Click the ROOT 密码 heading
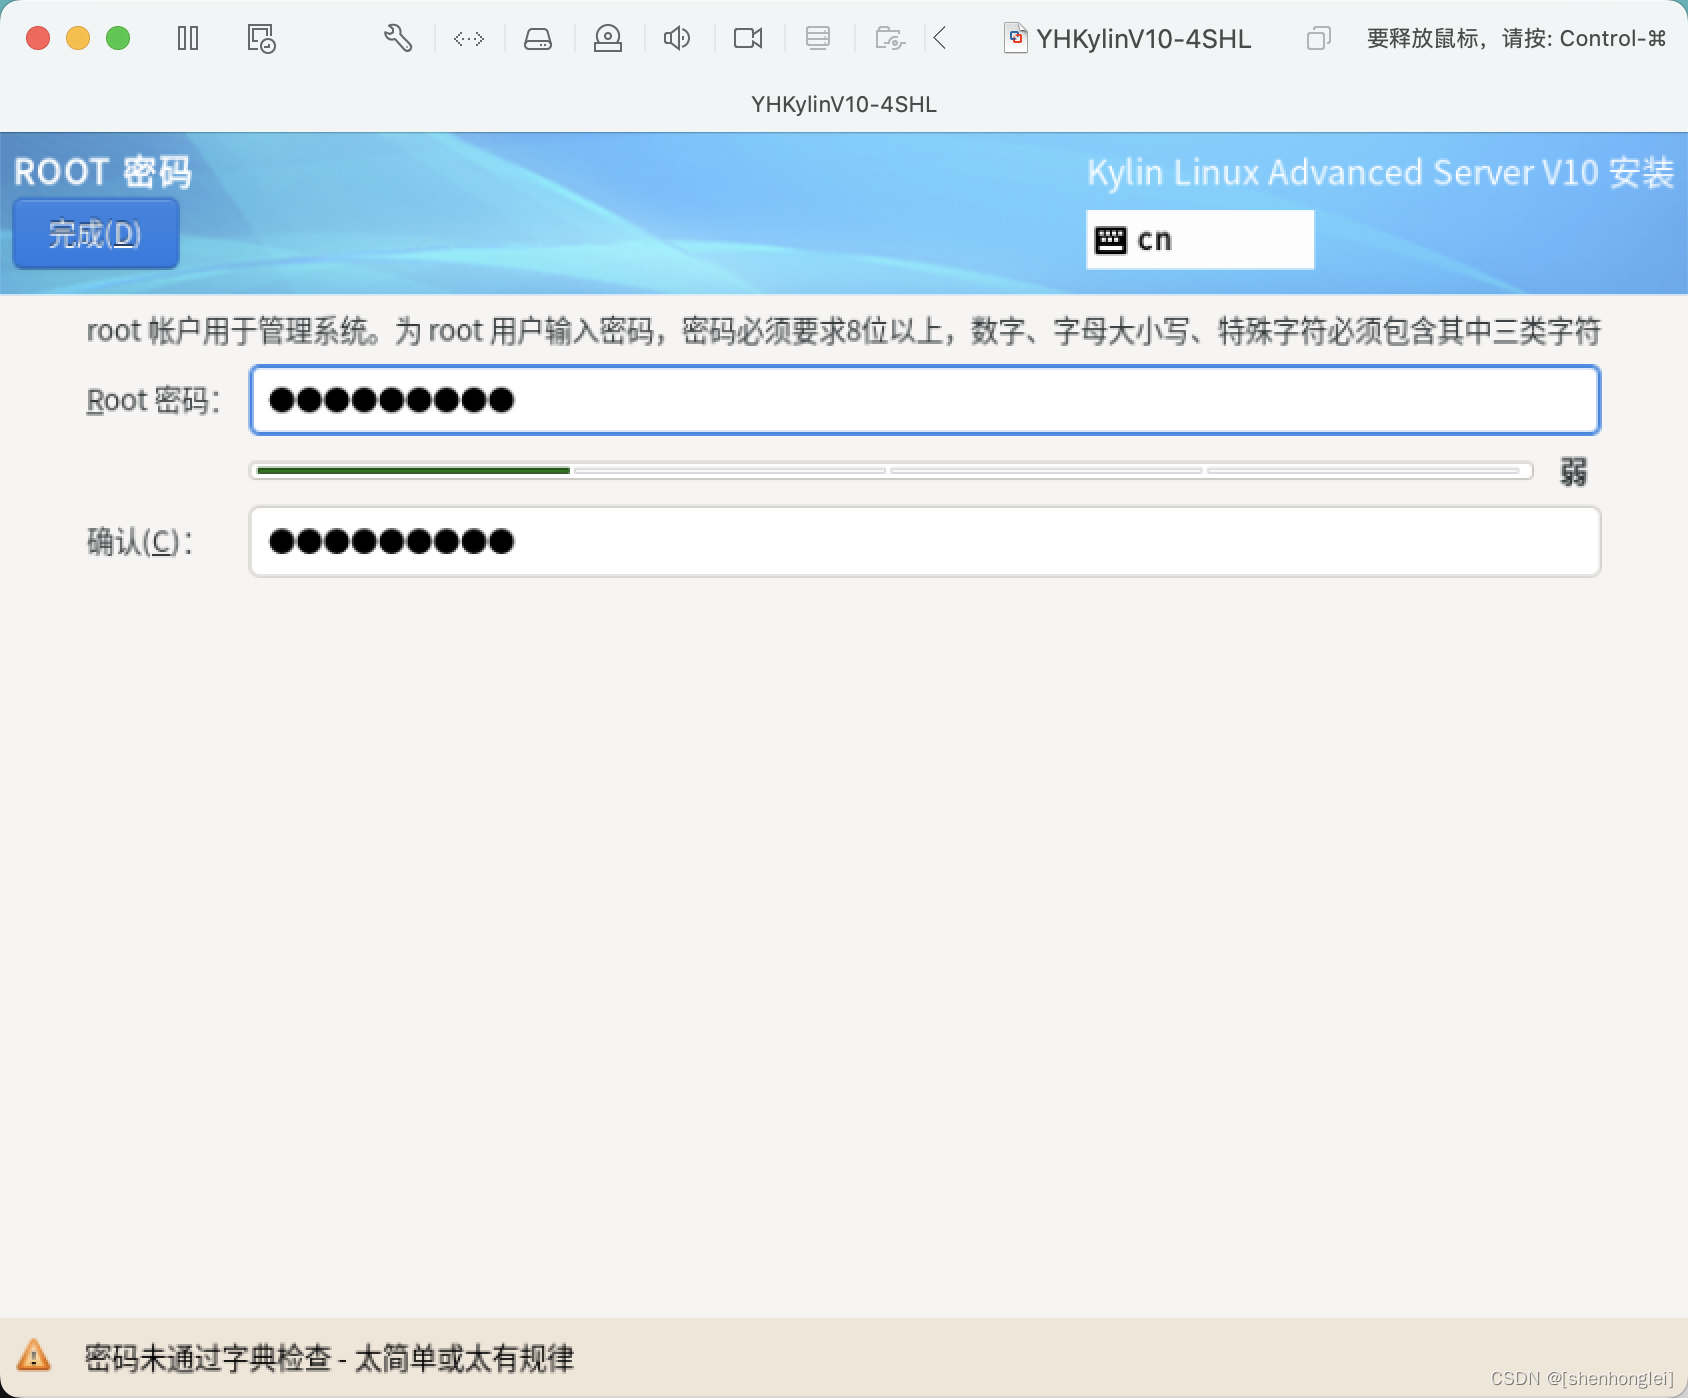1688x1398 pixels. tap(103, 172)
